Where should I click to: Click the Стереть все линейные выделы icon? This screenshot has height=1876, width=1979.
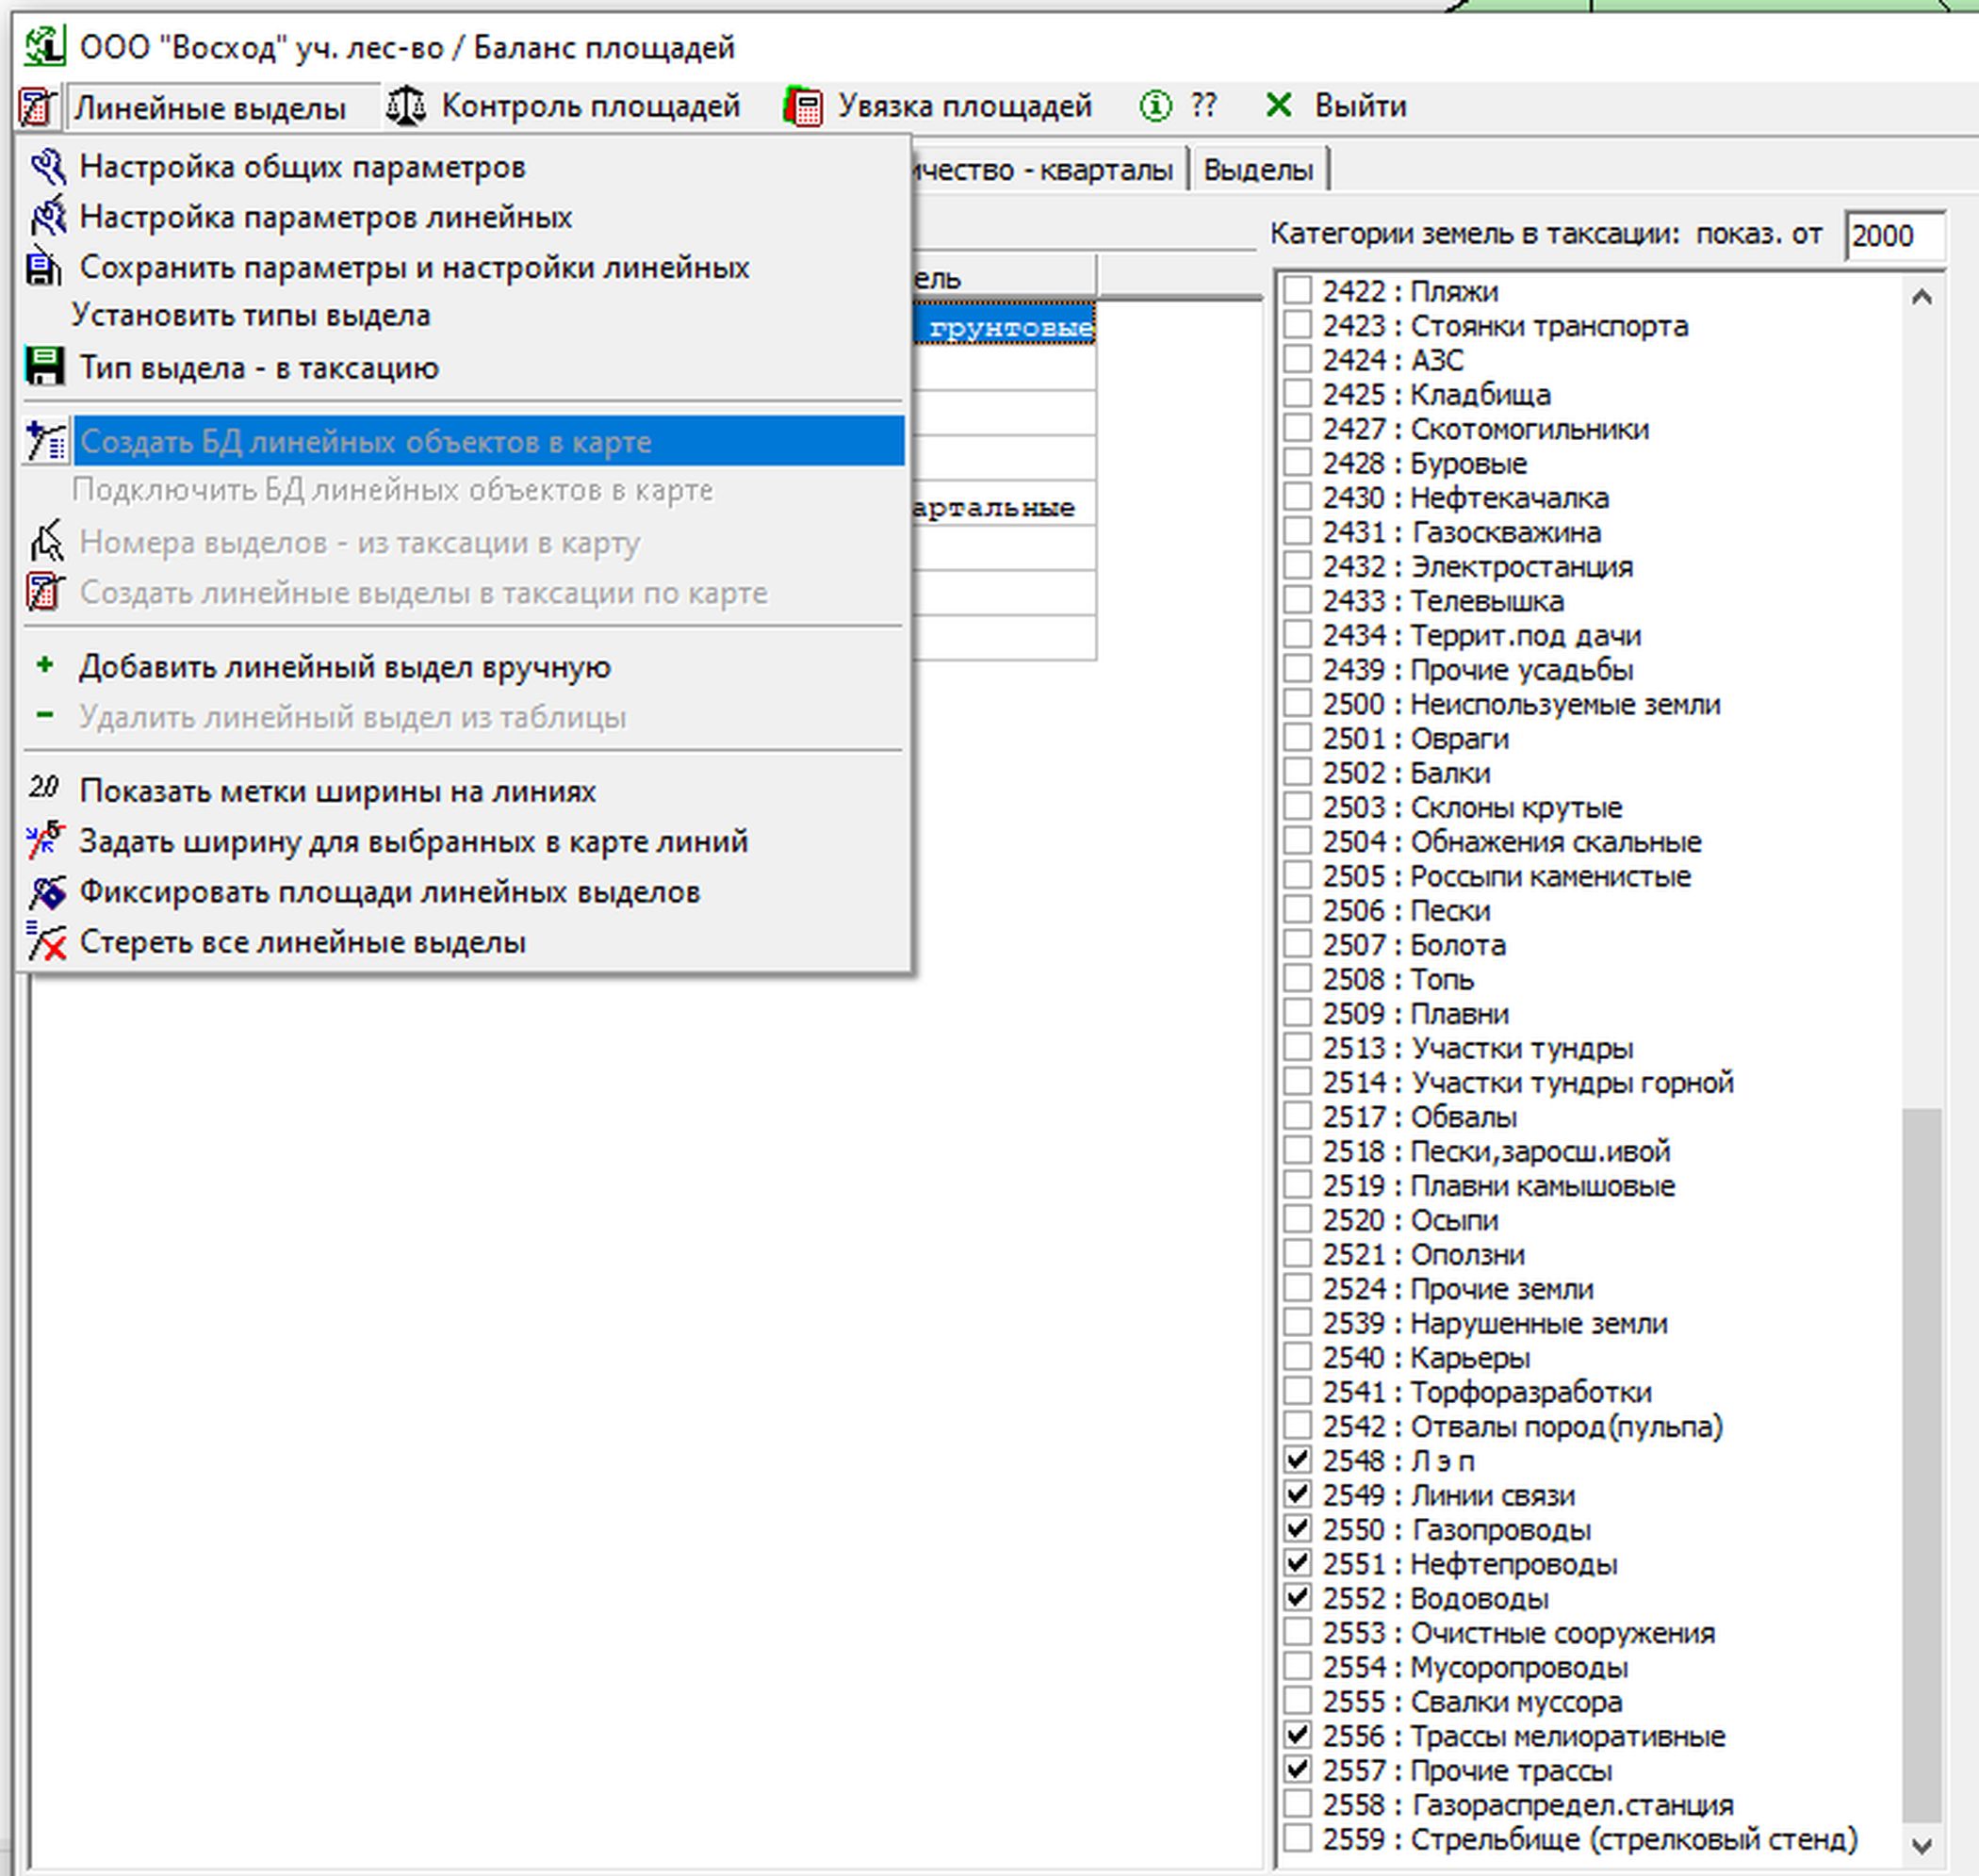click(x=46, y=942)
